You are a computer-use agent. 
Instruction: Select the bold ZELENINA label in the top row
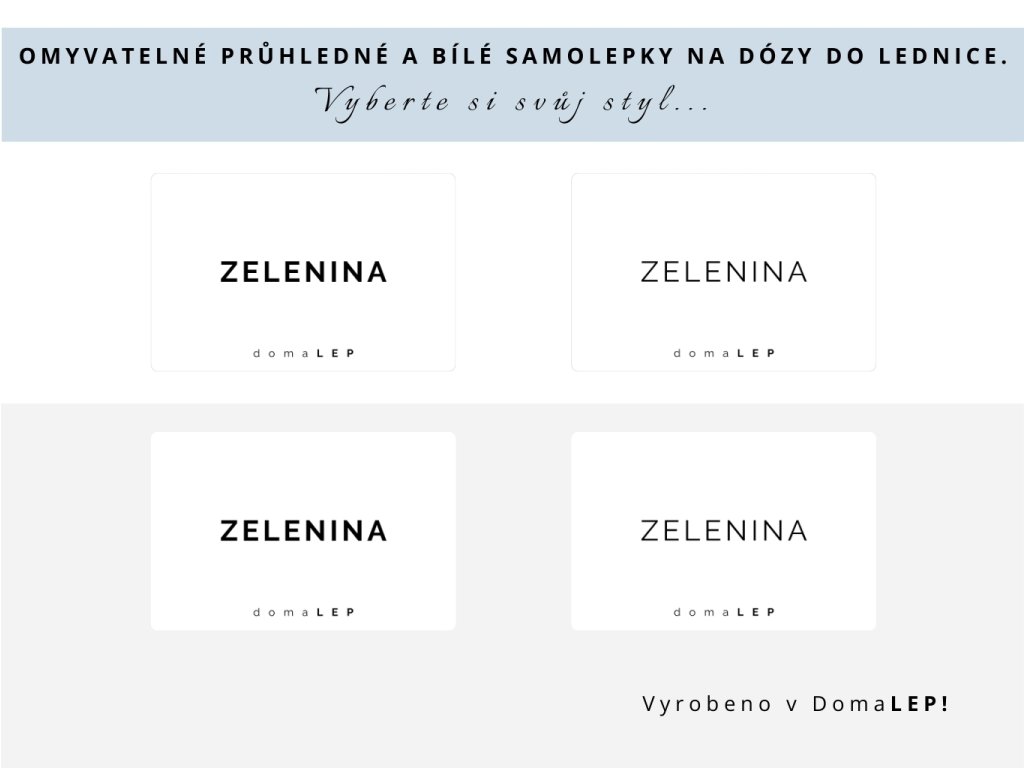304,272
